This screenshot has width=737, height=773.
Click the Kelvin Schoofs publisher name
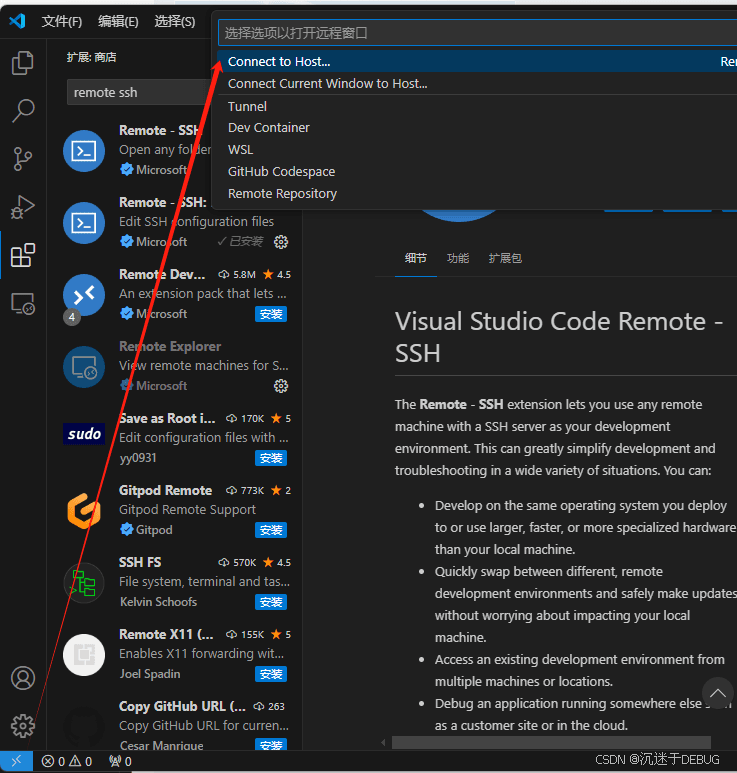158,602
